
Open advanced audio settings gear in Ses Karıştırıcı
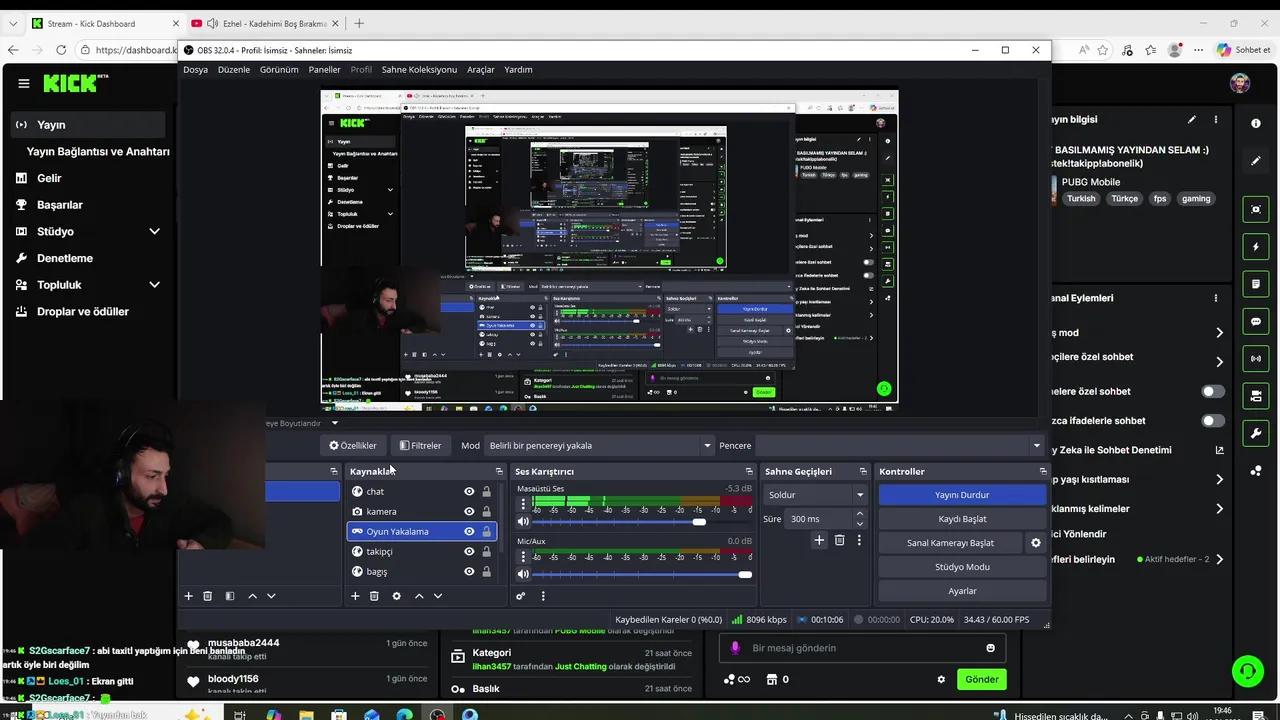[x=520, y=595]
